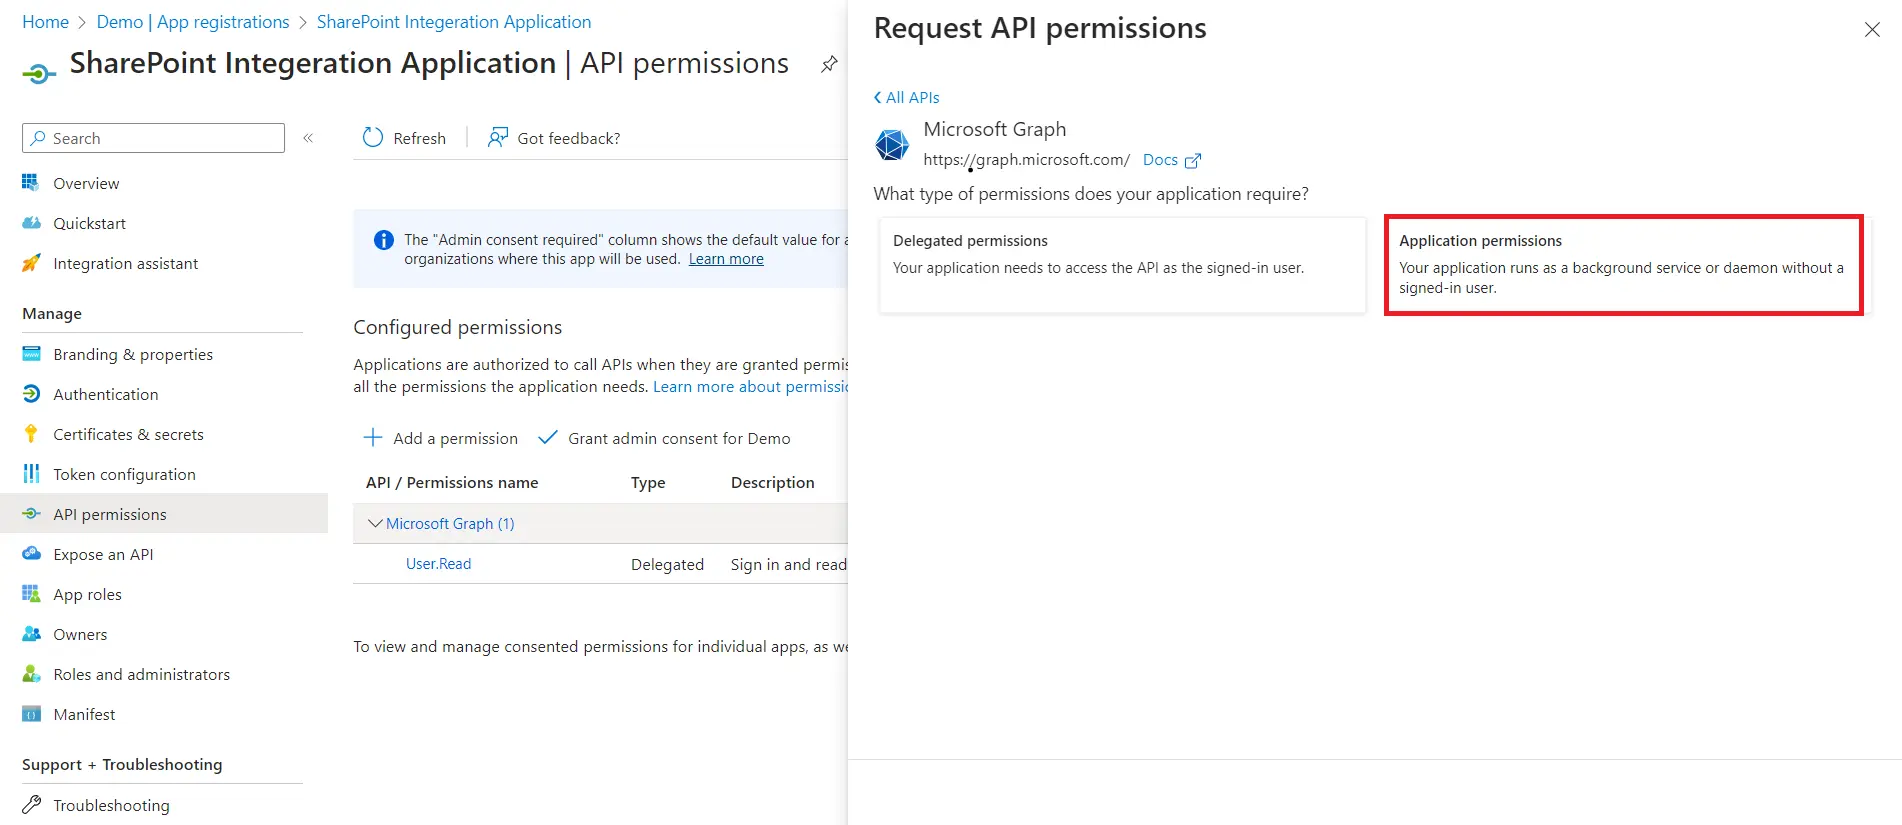Click the checkmark icon for Grant admin consent
The height and width of the screenshot is (825, 1902).
tap(548, 438)
